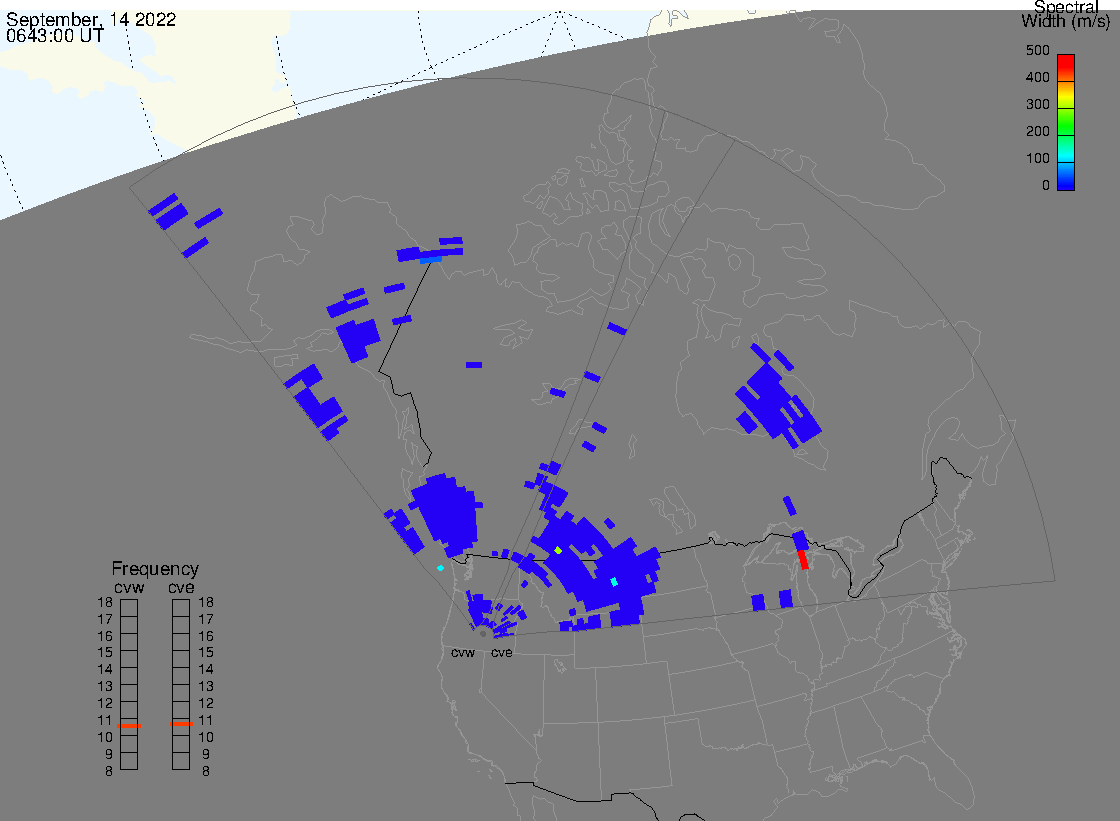This screenshot has width=1120, height=821.
Task: Click the spectral width color bar
Action: tap(1066, 122)
